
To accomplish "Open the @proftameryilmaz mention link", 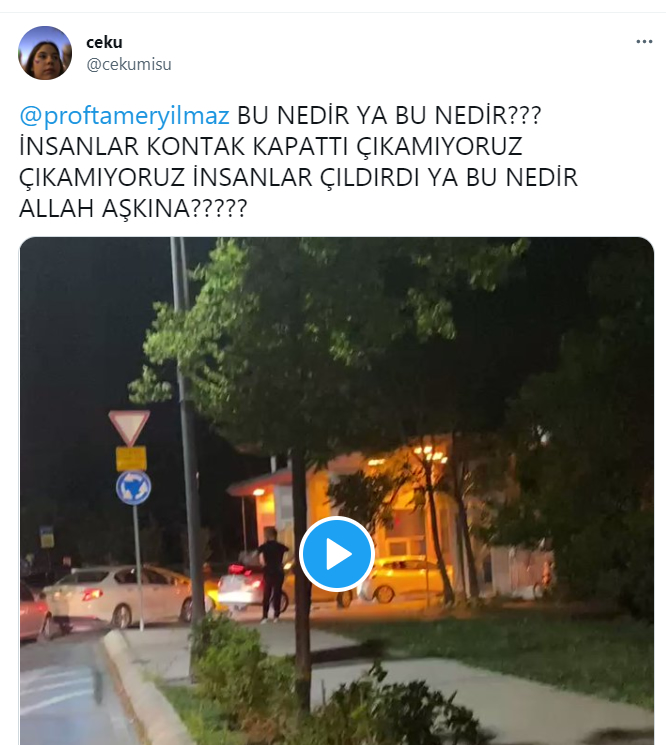I will tap(124, 115).
